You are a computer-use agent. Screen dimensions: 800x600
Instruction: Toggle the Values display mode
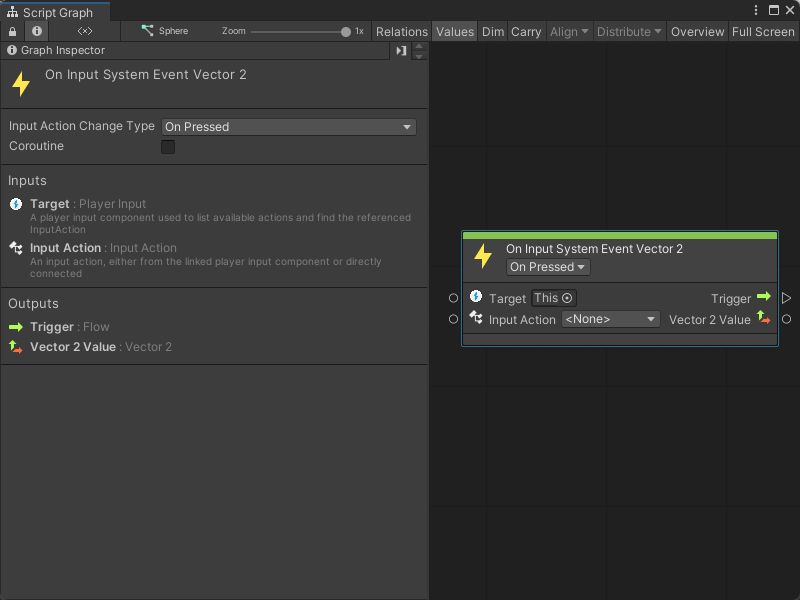(455, 31)
